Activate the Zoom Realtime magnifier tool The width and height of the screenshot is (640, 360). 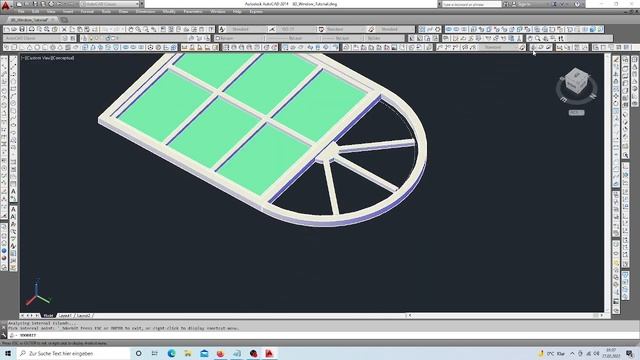[x=138, y=29]
